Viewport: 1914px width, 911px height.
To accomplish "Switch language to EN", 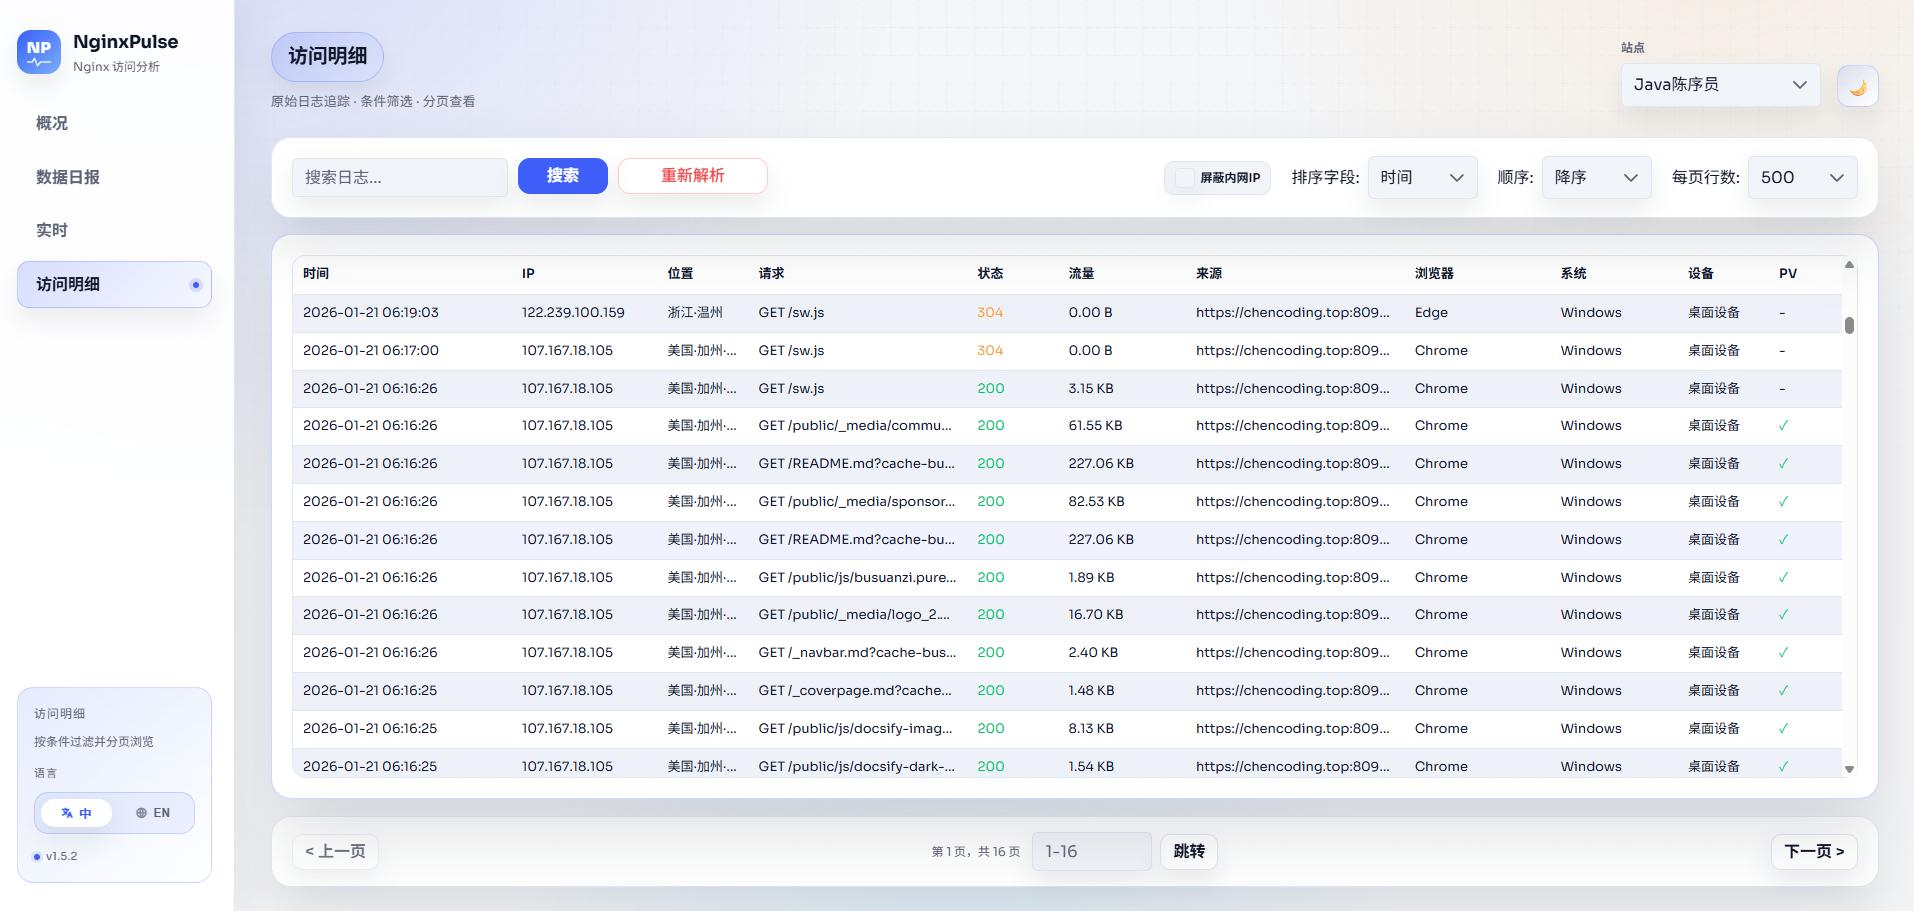I will pyautogui.click(x=153, y=813).
